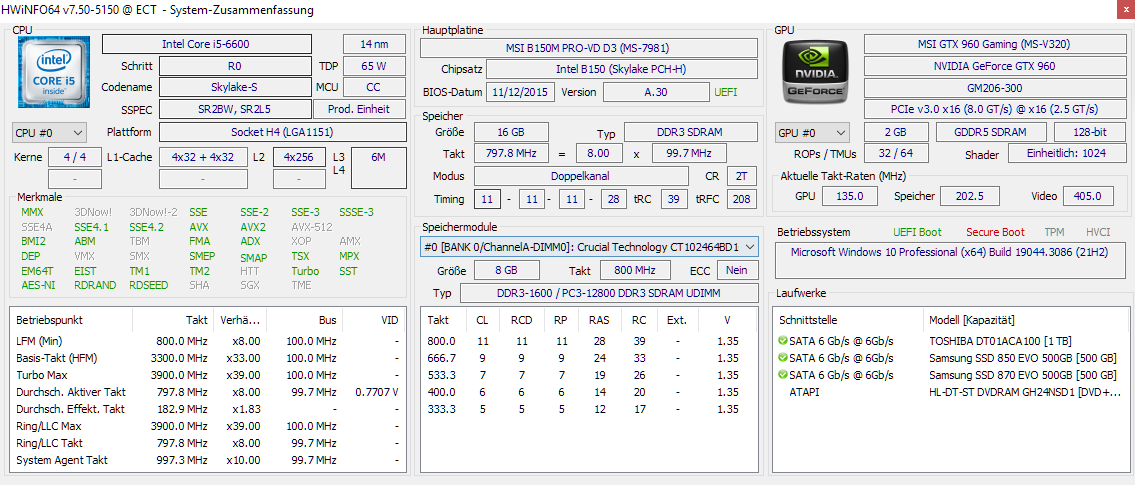
Task: Click the TPM label
Action: pos(1054,232)
